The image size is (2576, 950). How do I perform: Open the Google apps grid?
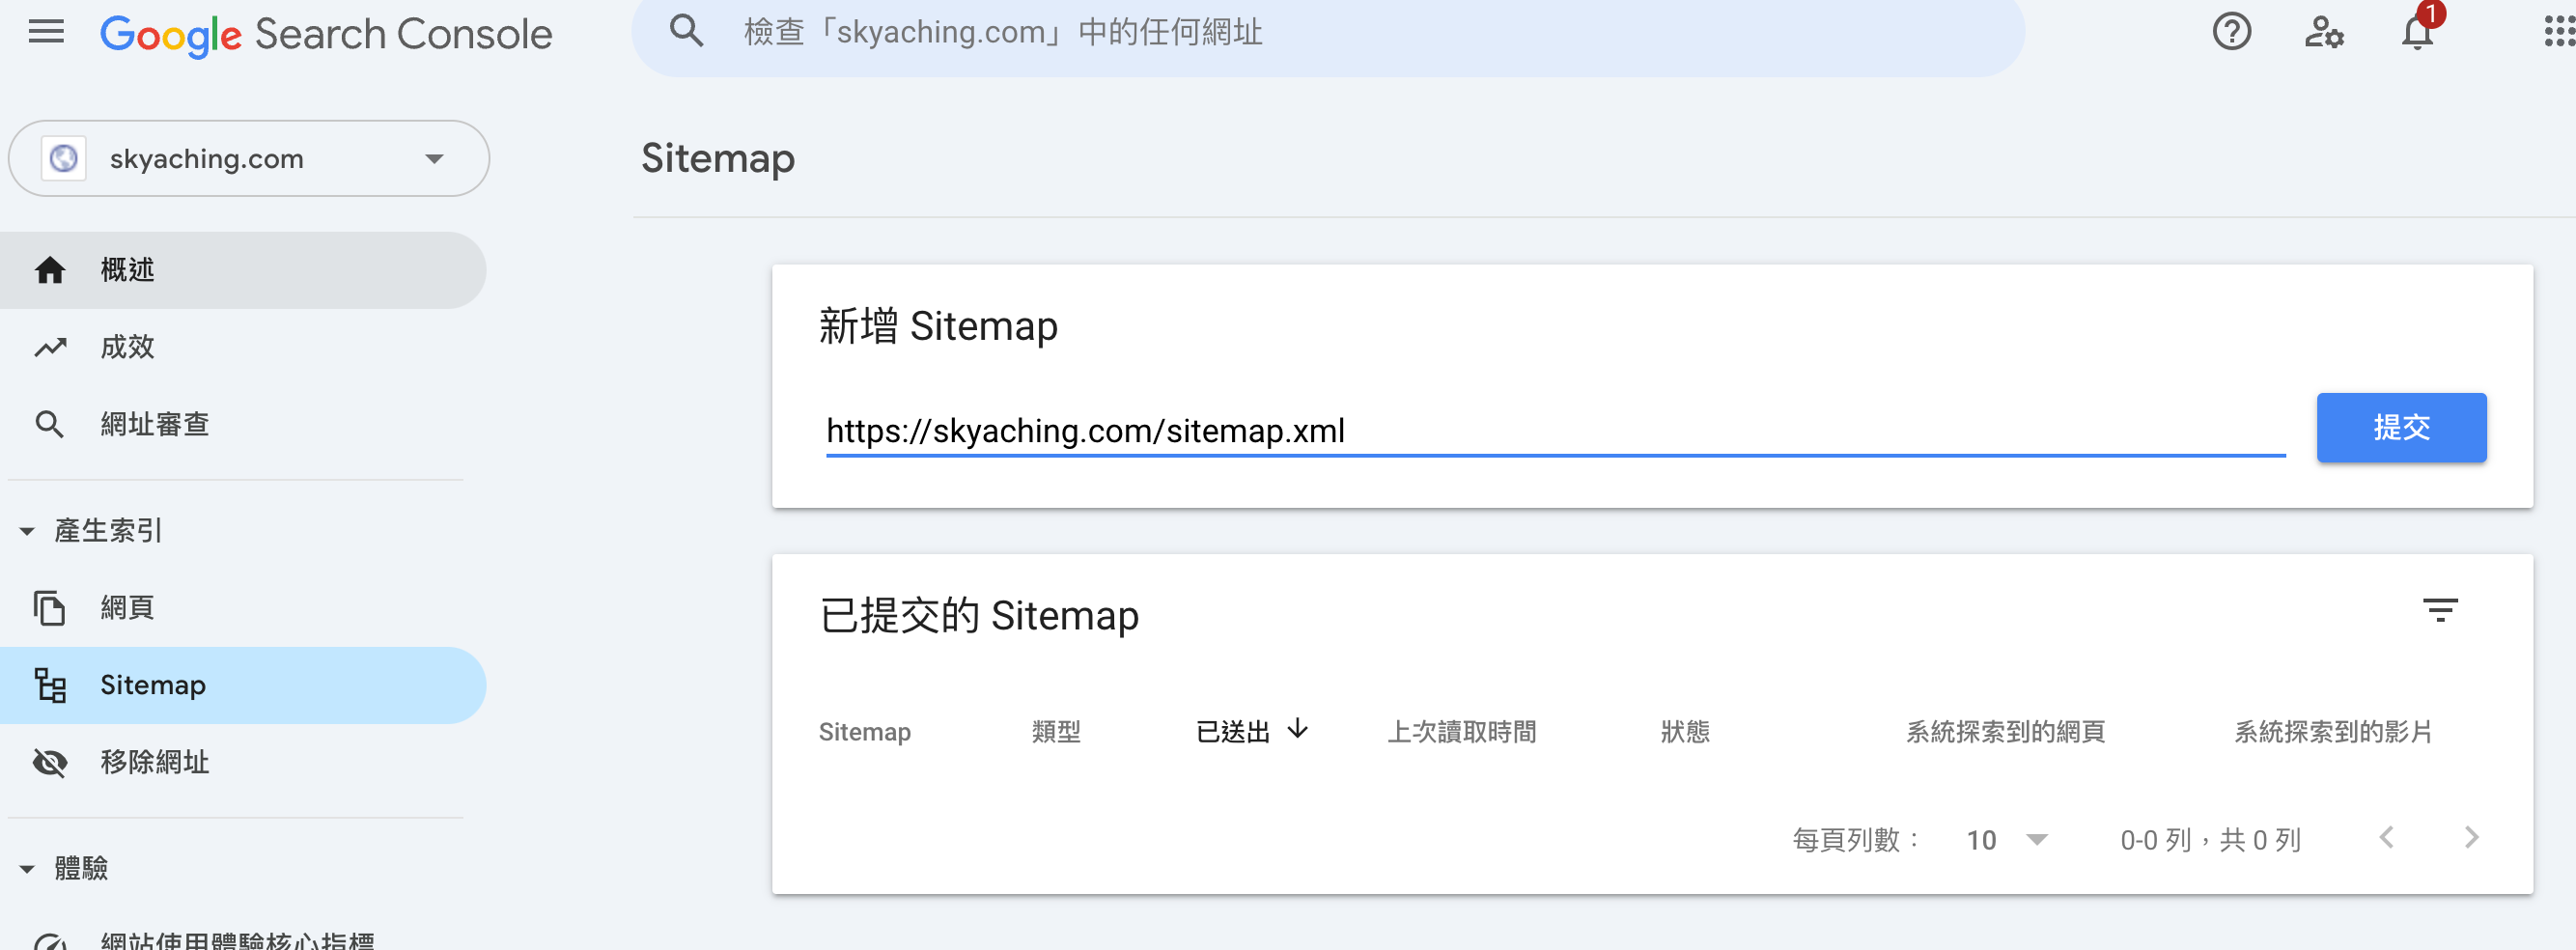(2559, 33)
